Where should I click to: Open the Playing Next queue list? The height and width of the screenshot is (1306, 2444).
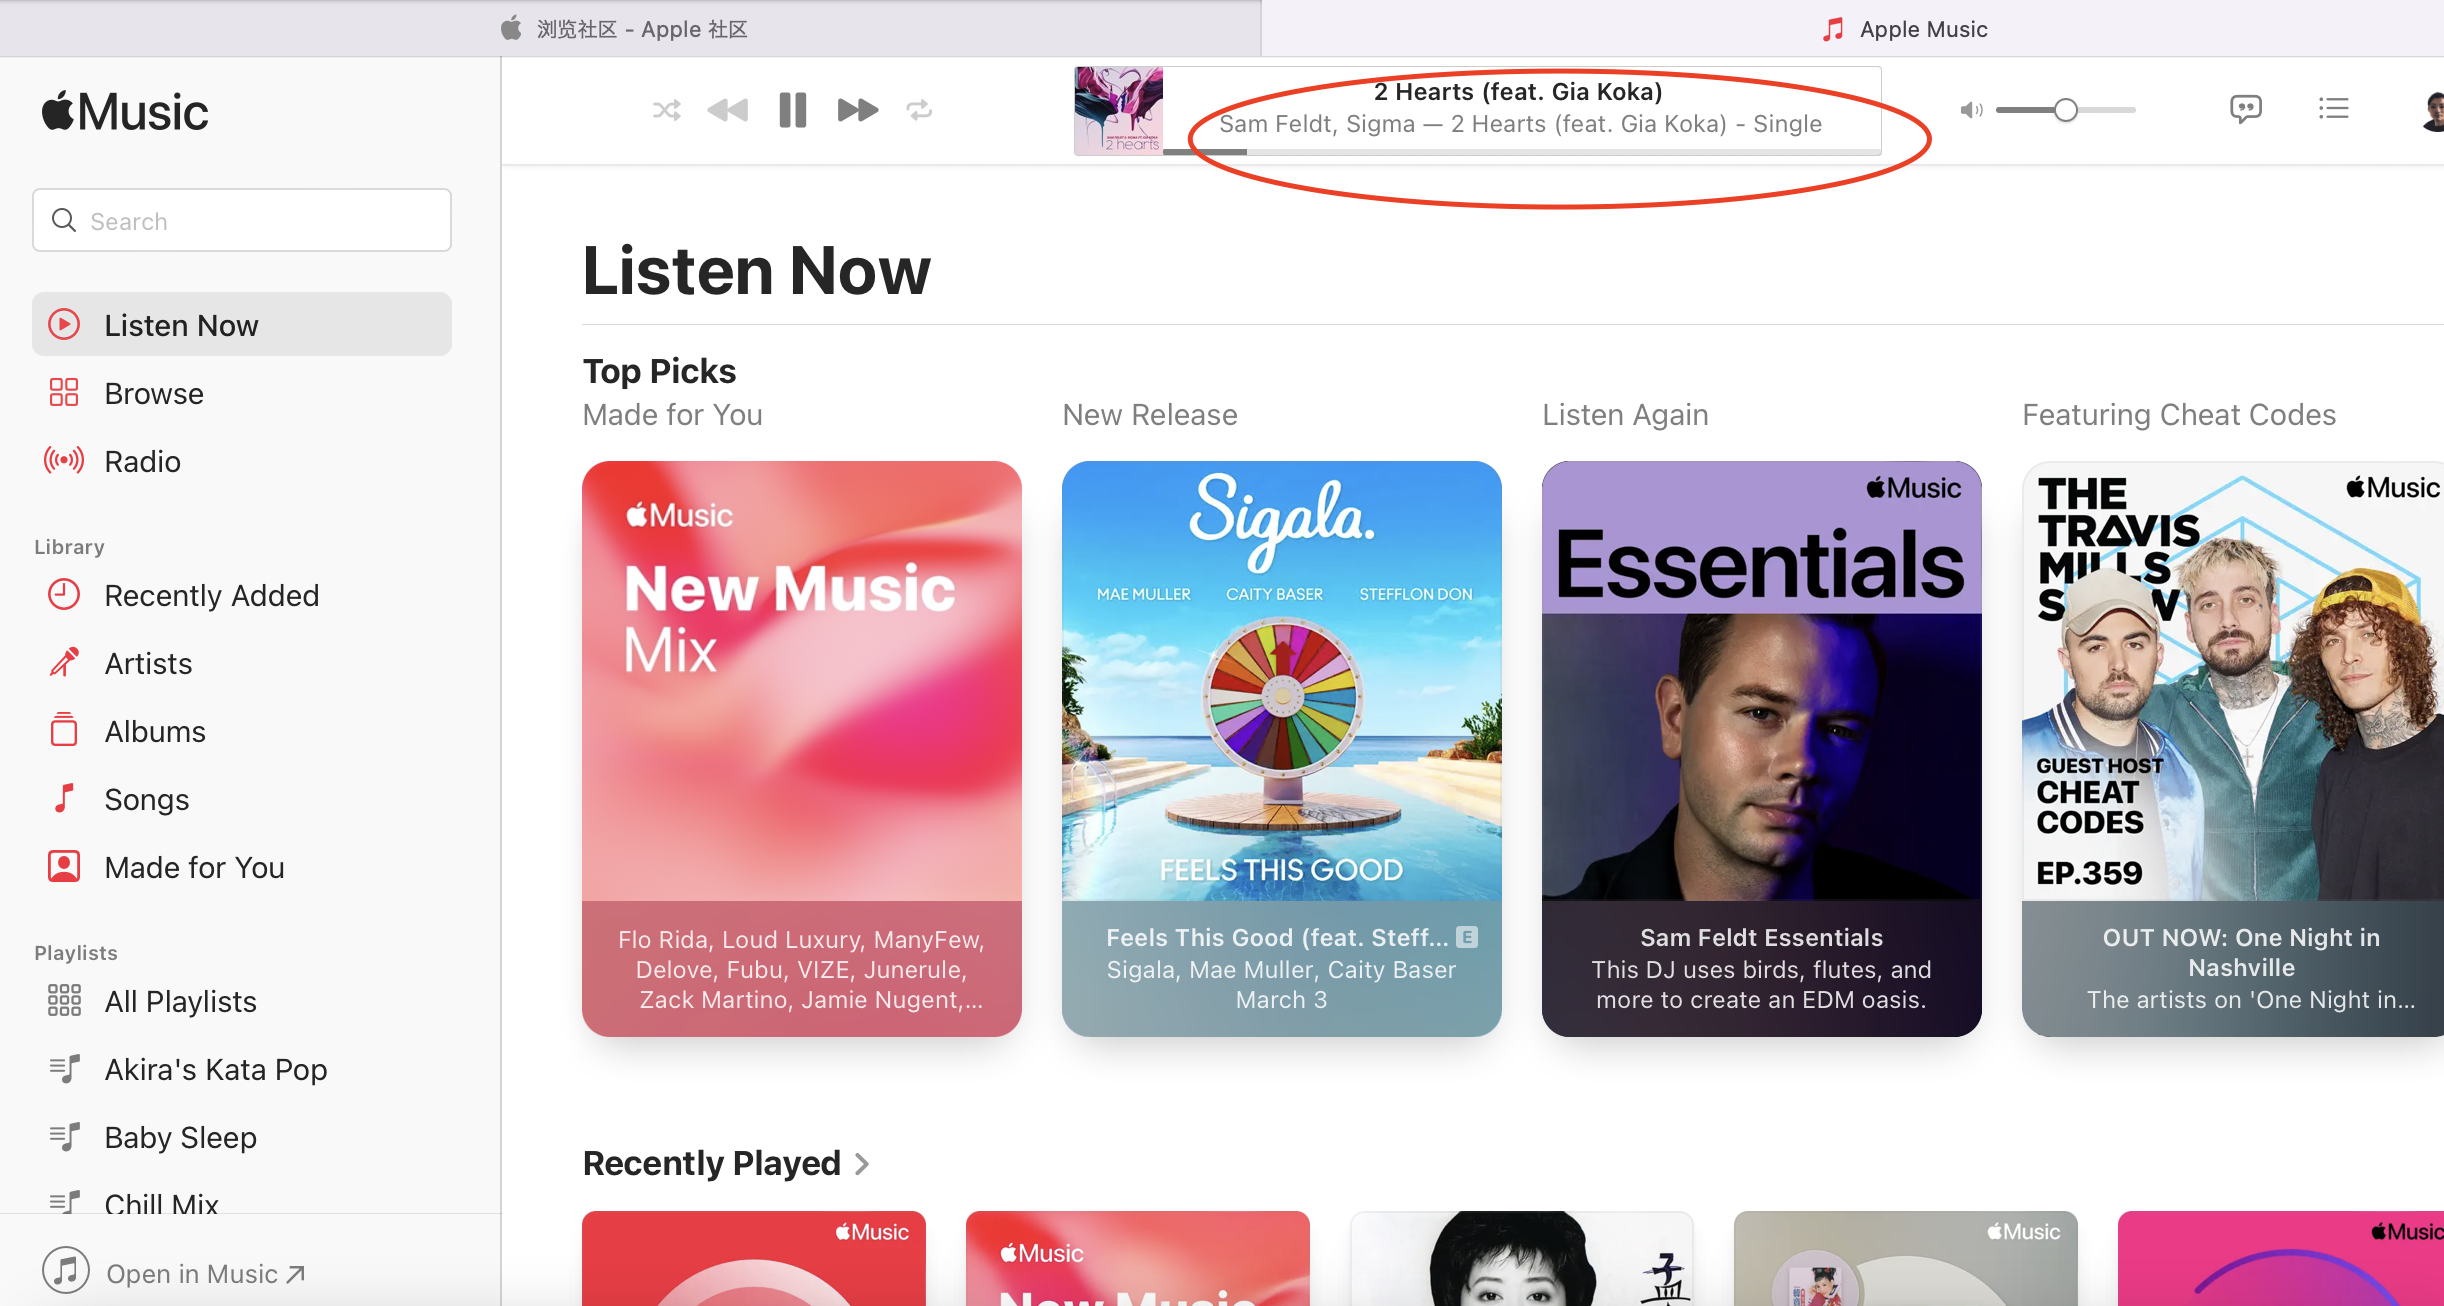pyautogui.click(x=2333, y=108)
